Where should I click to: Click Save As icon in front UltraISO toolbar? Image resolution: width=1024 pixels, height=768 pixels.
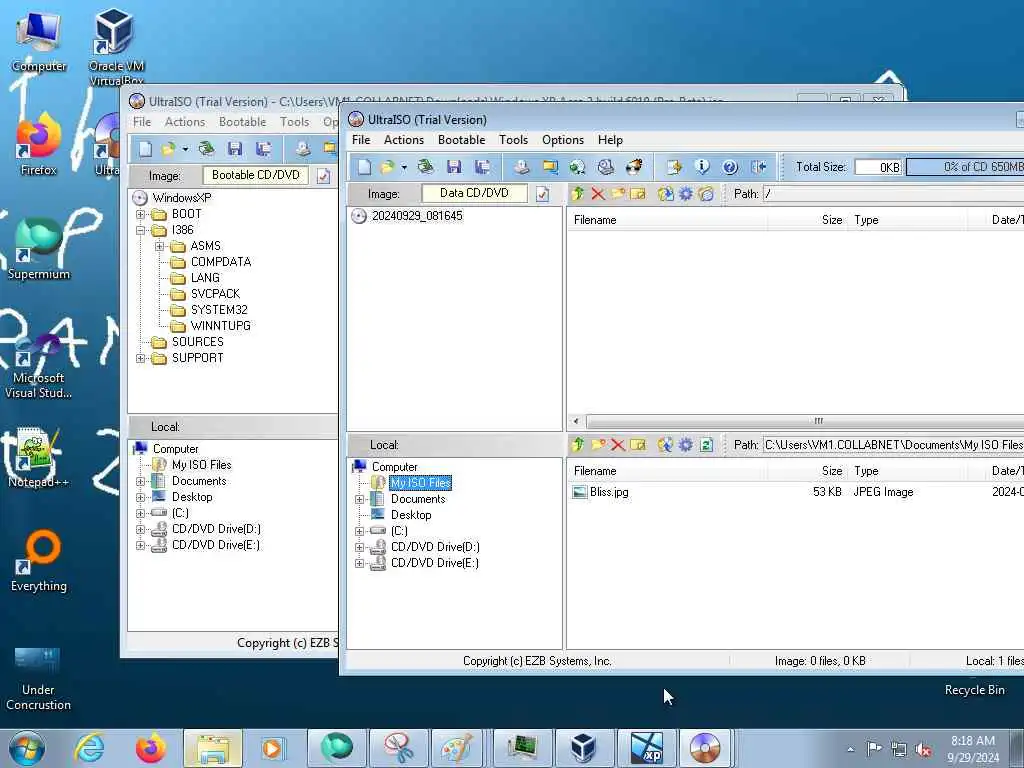[483, 167]
